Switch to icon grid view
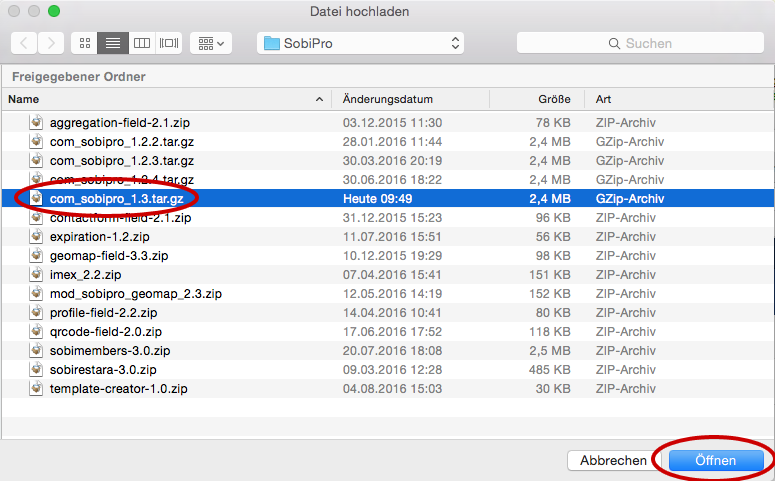The width and height of the screenshot is (775, 481). pyautogui.click(x=85, y=44)
